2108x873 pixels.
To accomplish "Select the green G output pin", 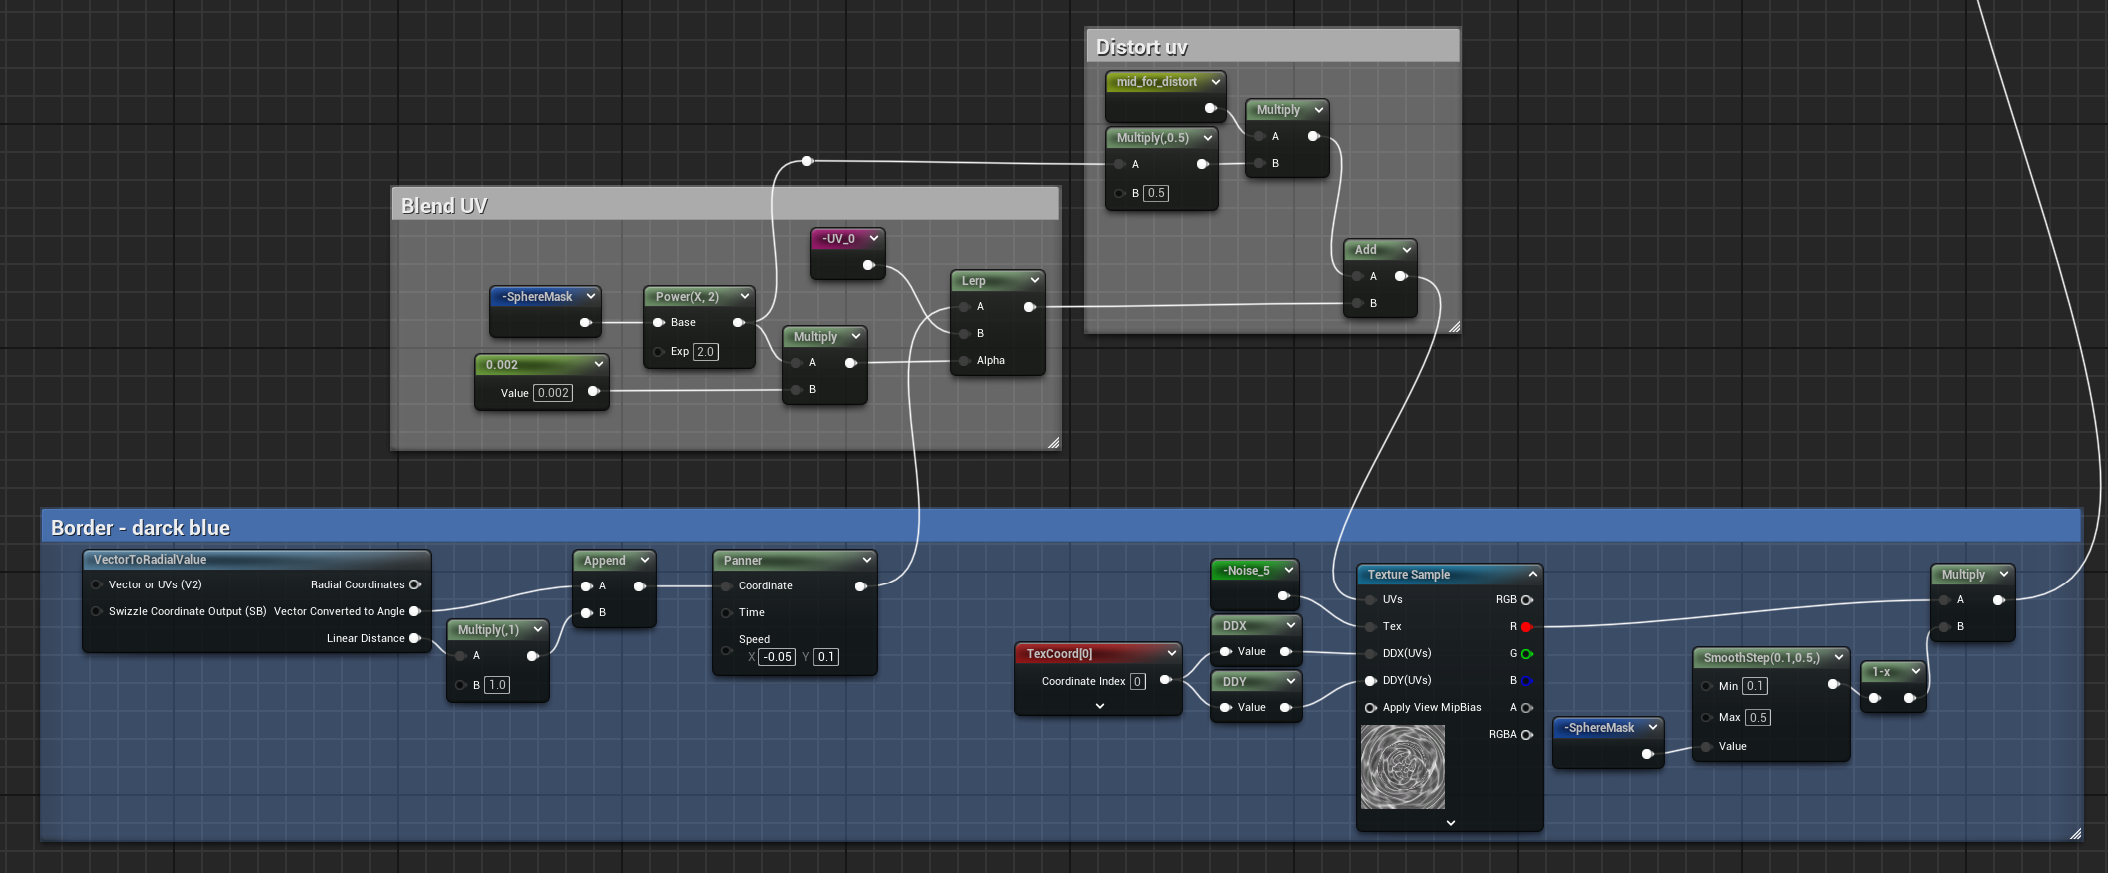I will [x=1526, y=654].
